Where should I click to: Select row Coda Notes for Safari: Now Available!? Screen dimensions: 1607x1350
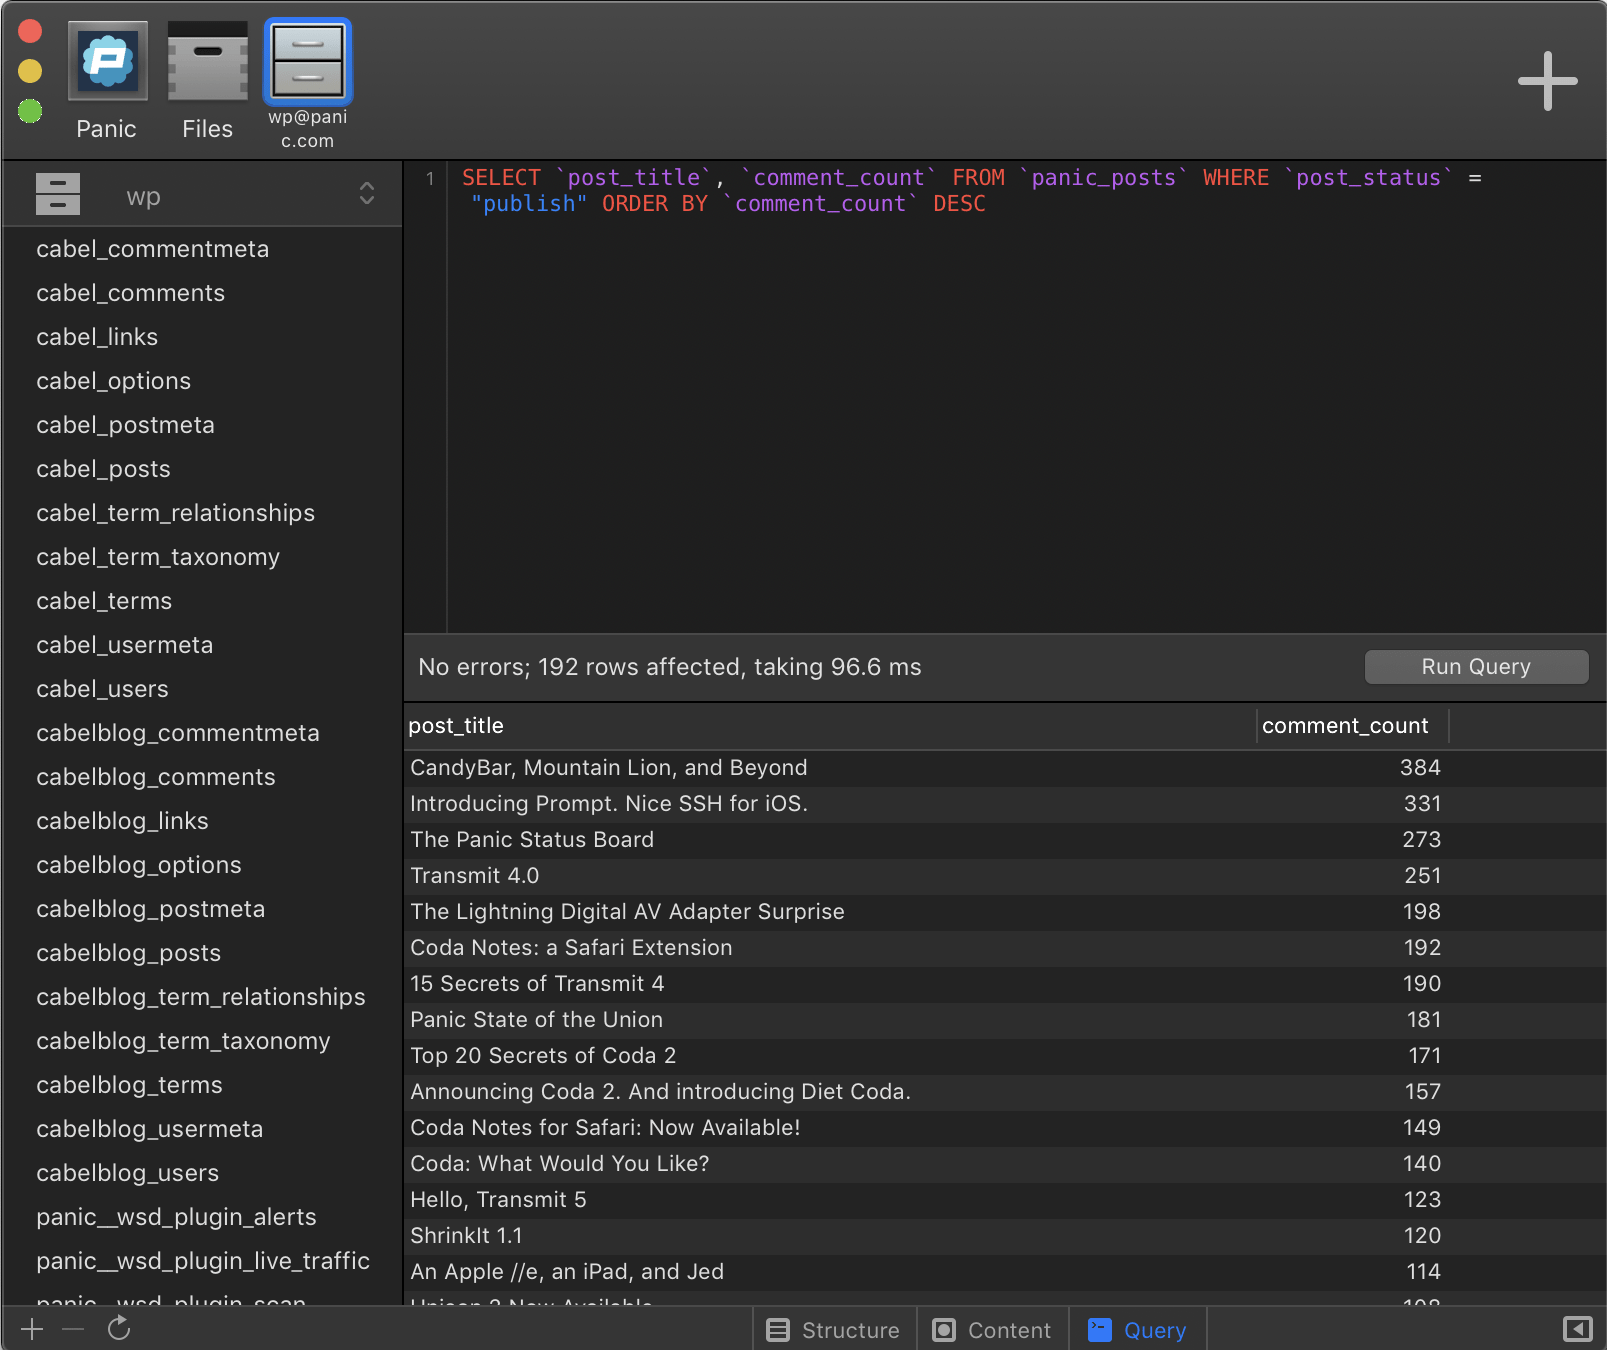click(1005, 1128)
